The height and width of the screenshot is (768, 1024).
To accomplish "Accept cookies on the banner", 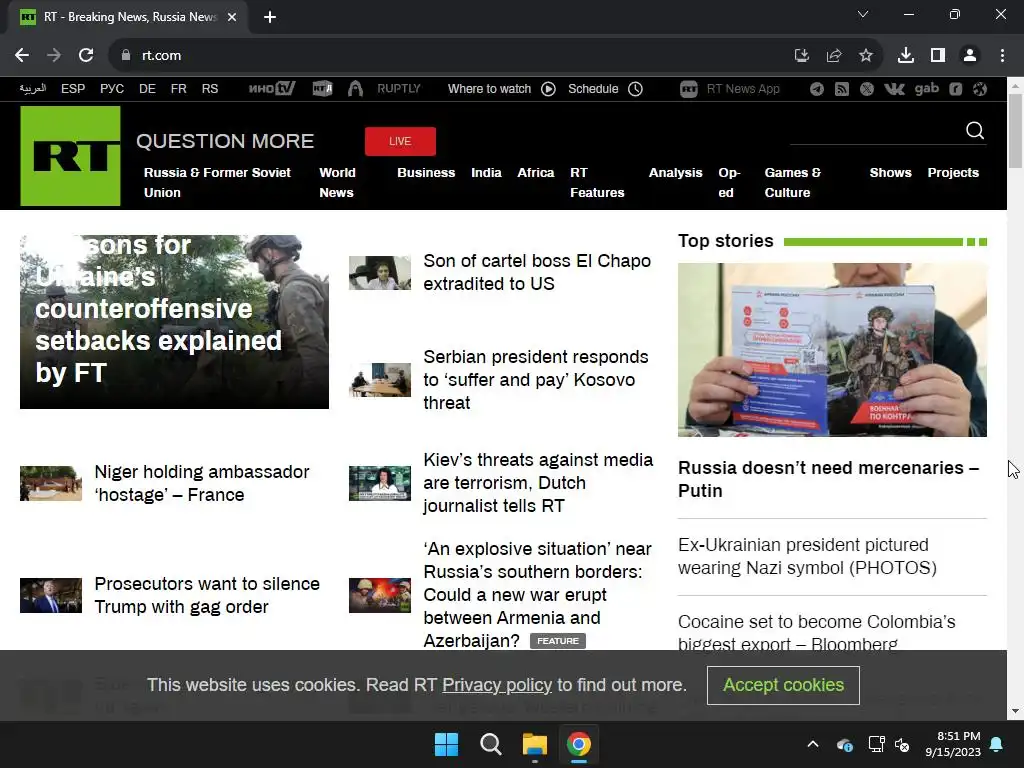I will point(783,685).
